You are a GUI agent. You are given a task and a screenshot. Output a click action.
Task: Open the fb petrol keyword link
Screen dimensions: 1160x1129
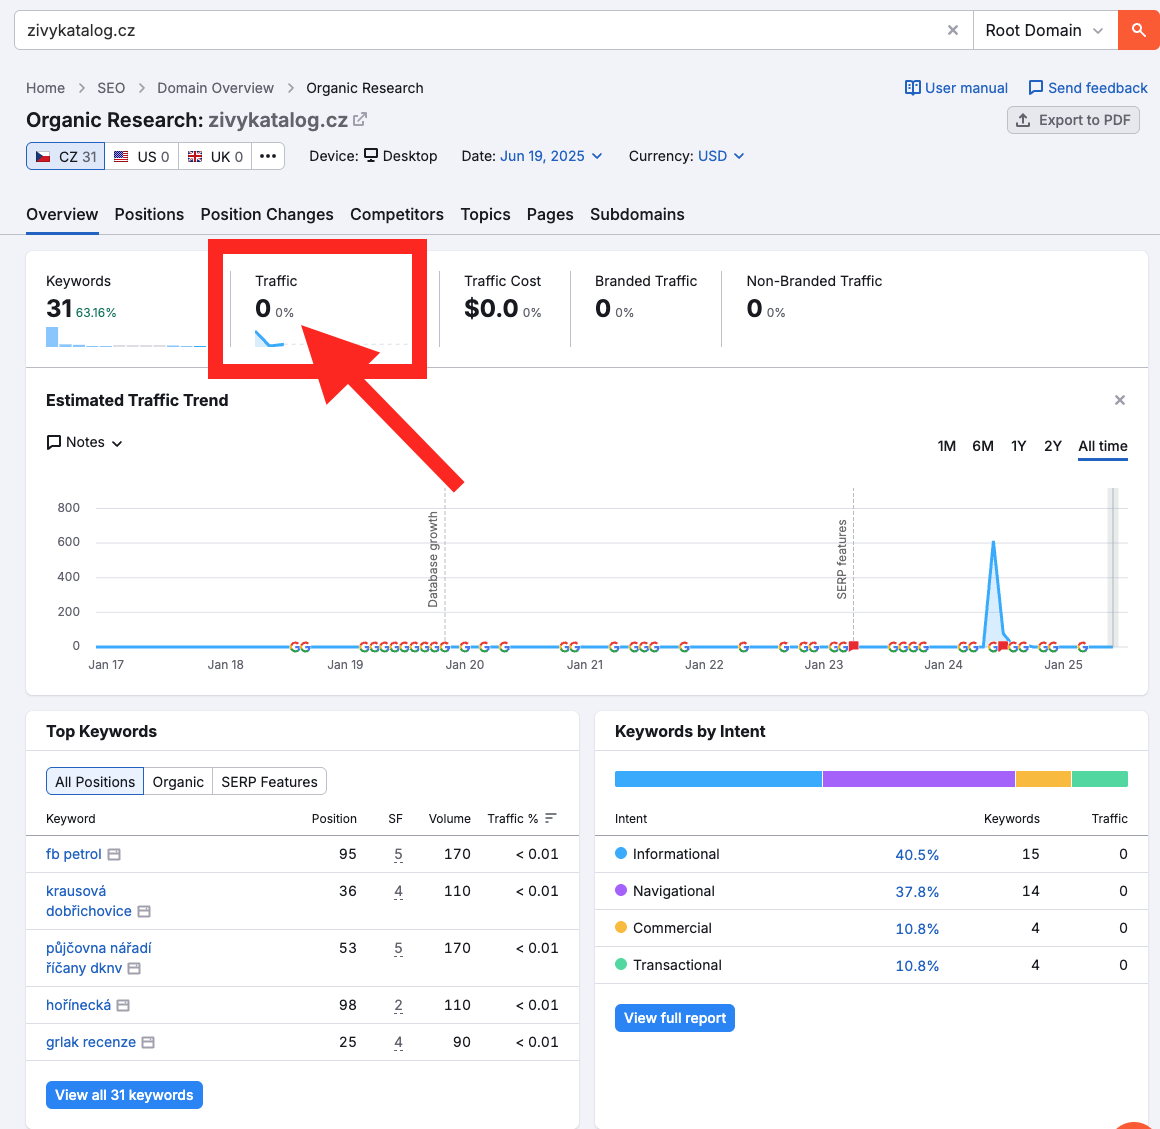click(73, 855)
